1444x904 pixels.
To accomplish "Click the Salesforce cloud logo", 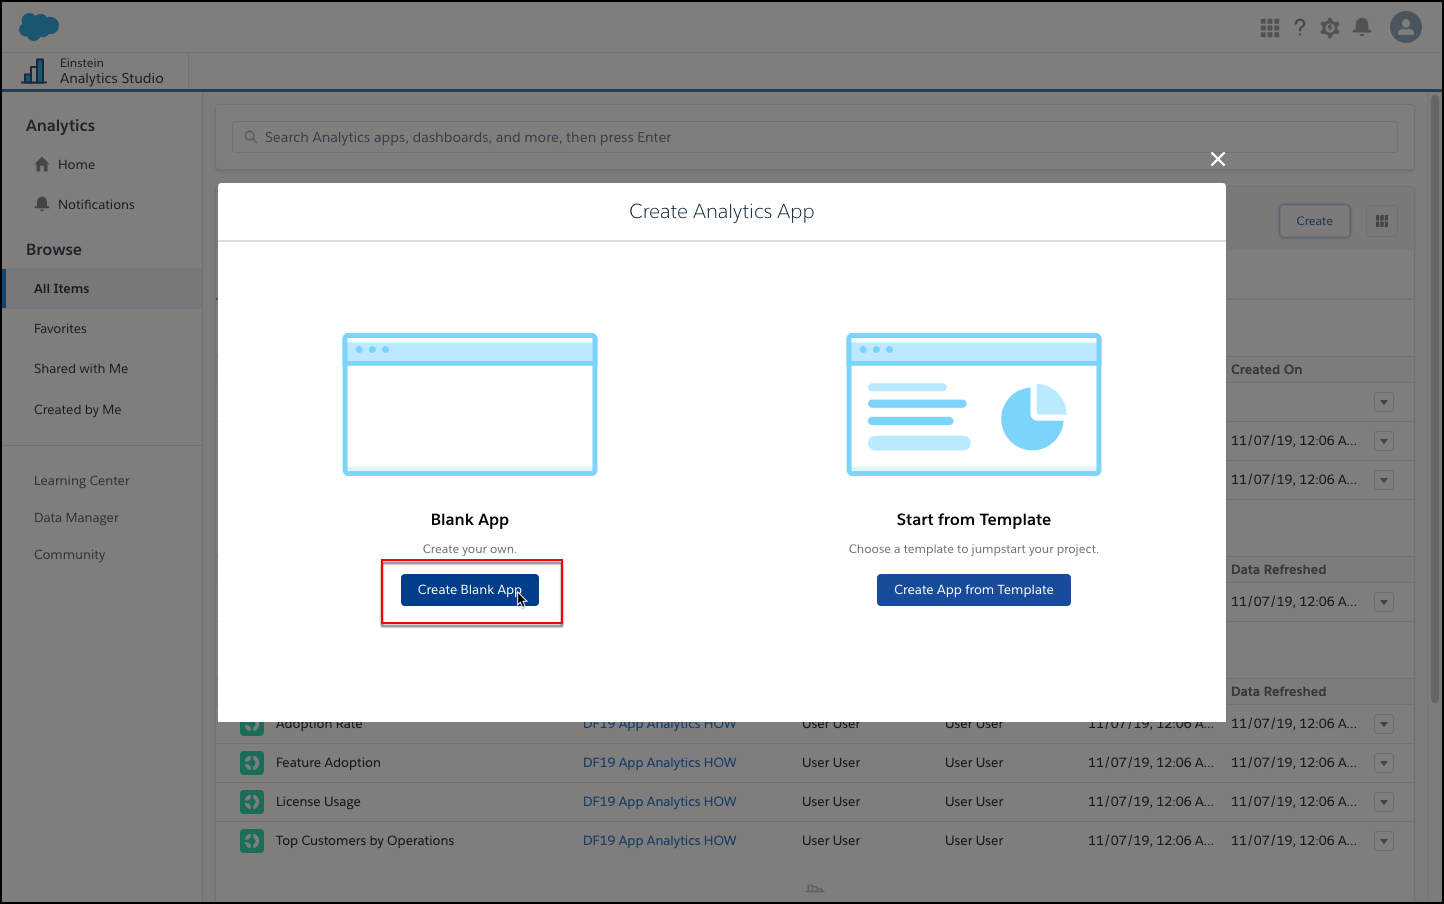I will coord(39,27).
